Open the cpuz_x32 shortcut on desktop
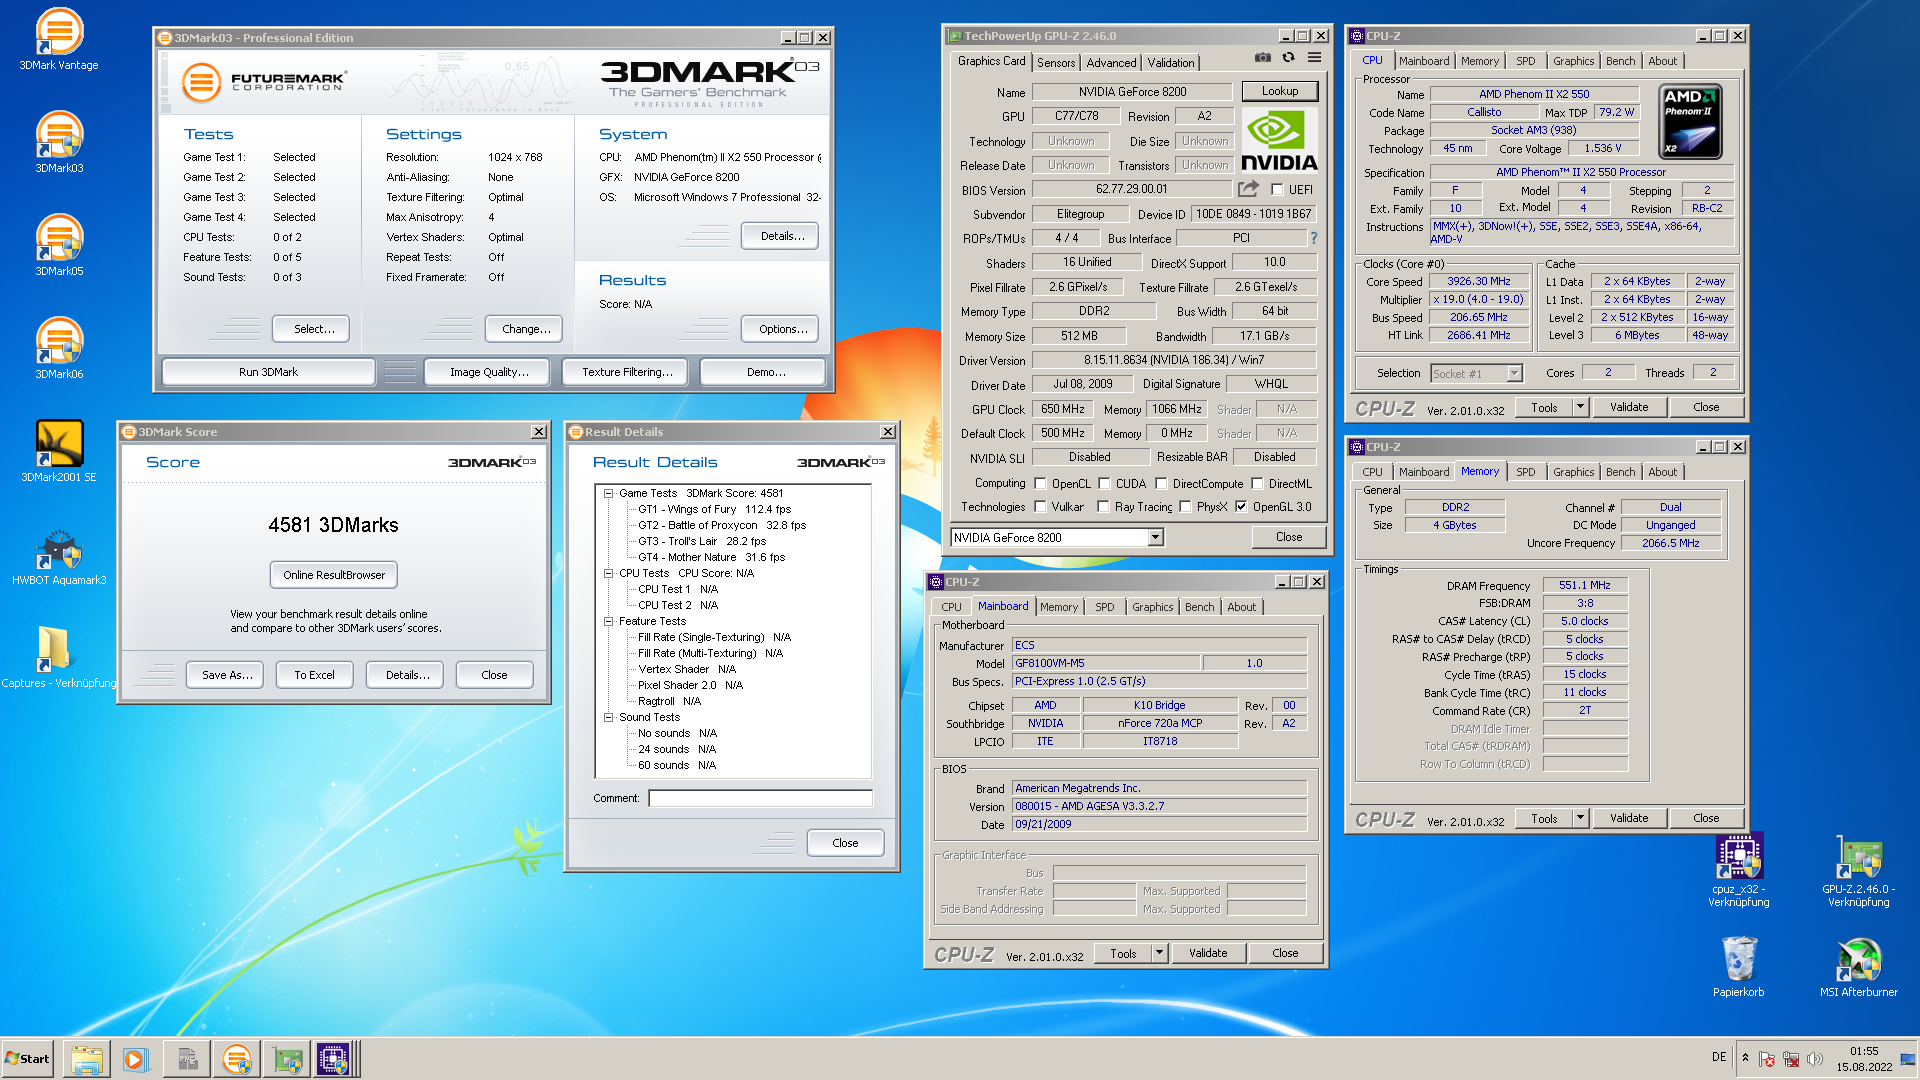 pyautogui.click(x=1739, y=870)
